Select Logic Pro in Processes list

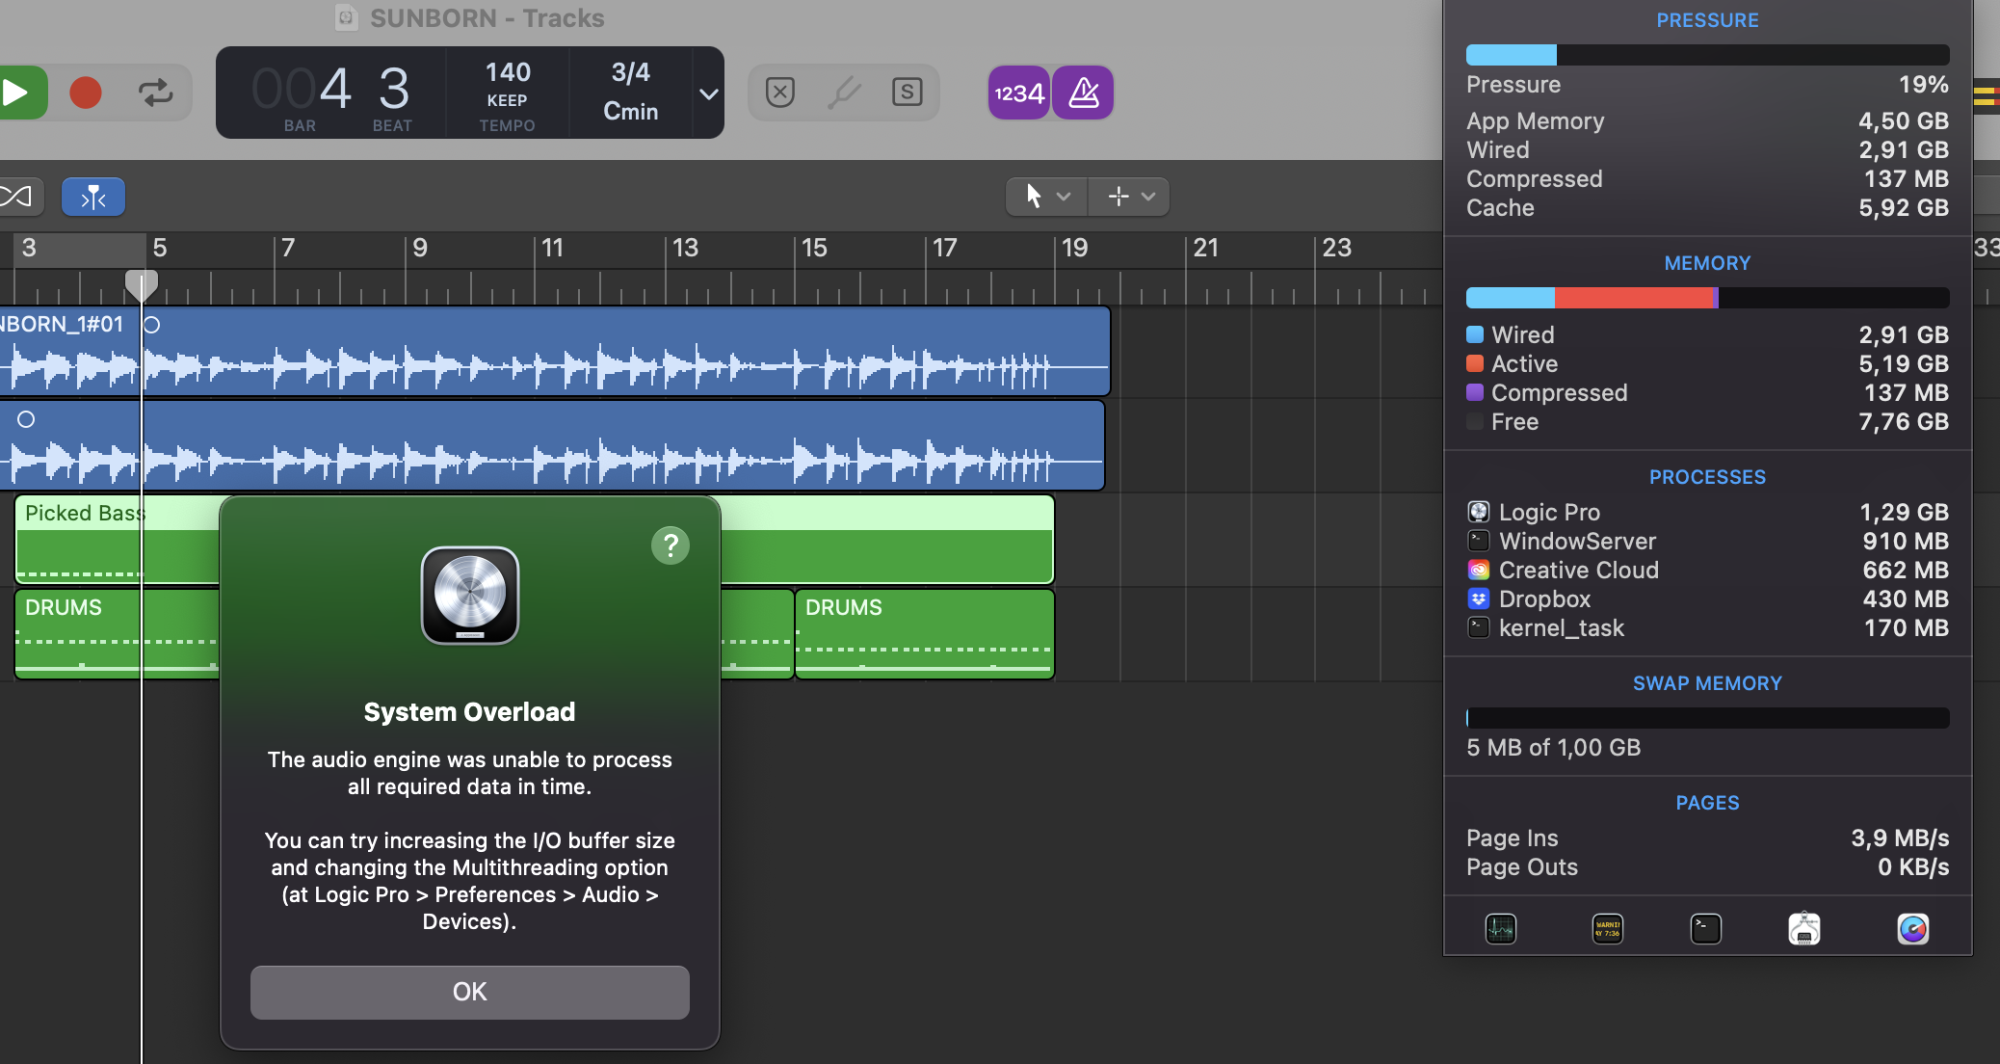click(1548, 512)
